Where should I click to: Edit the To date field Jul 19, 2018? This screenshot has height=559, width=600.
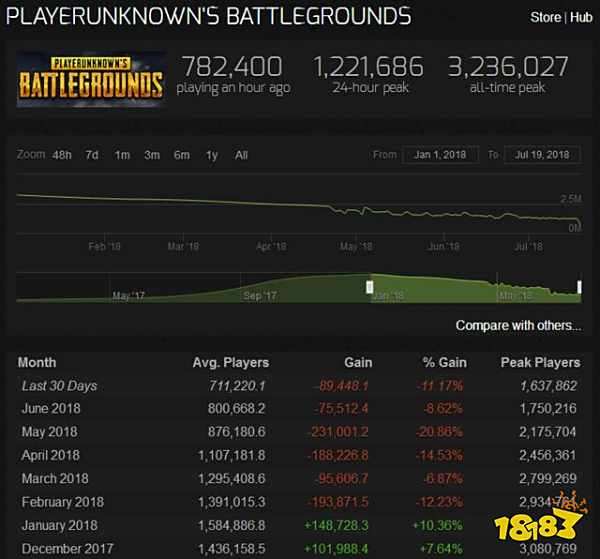click(543, 155)
